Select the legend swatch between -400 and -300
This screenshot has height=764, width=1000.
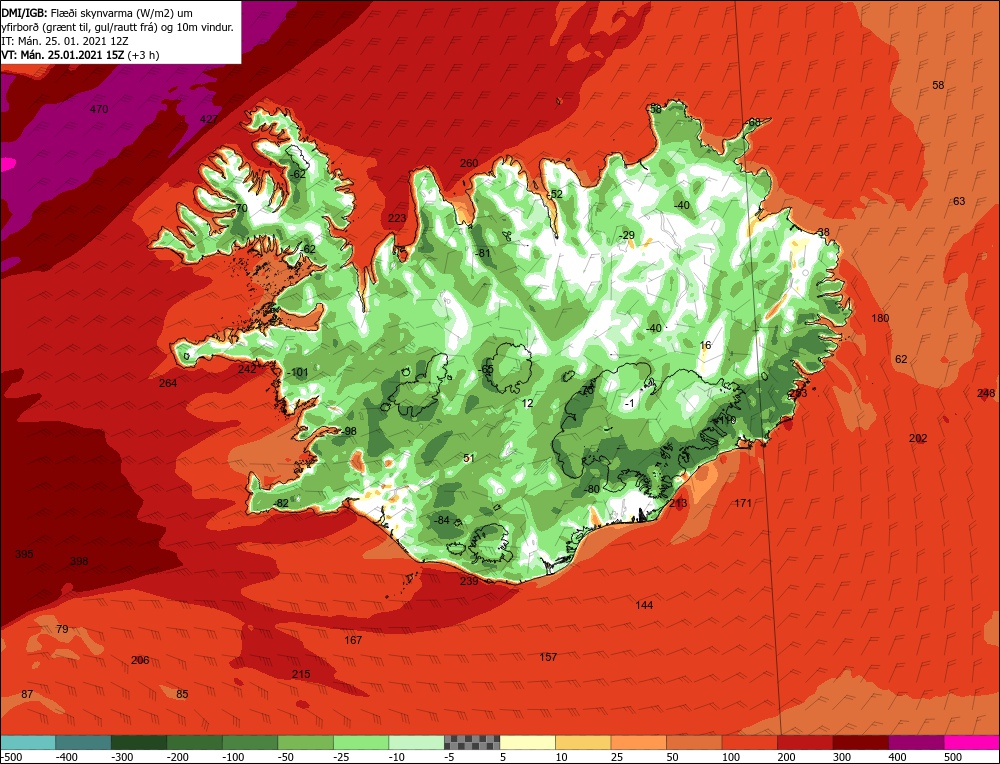pyautogui.click(x=83, y=742)
